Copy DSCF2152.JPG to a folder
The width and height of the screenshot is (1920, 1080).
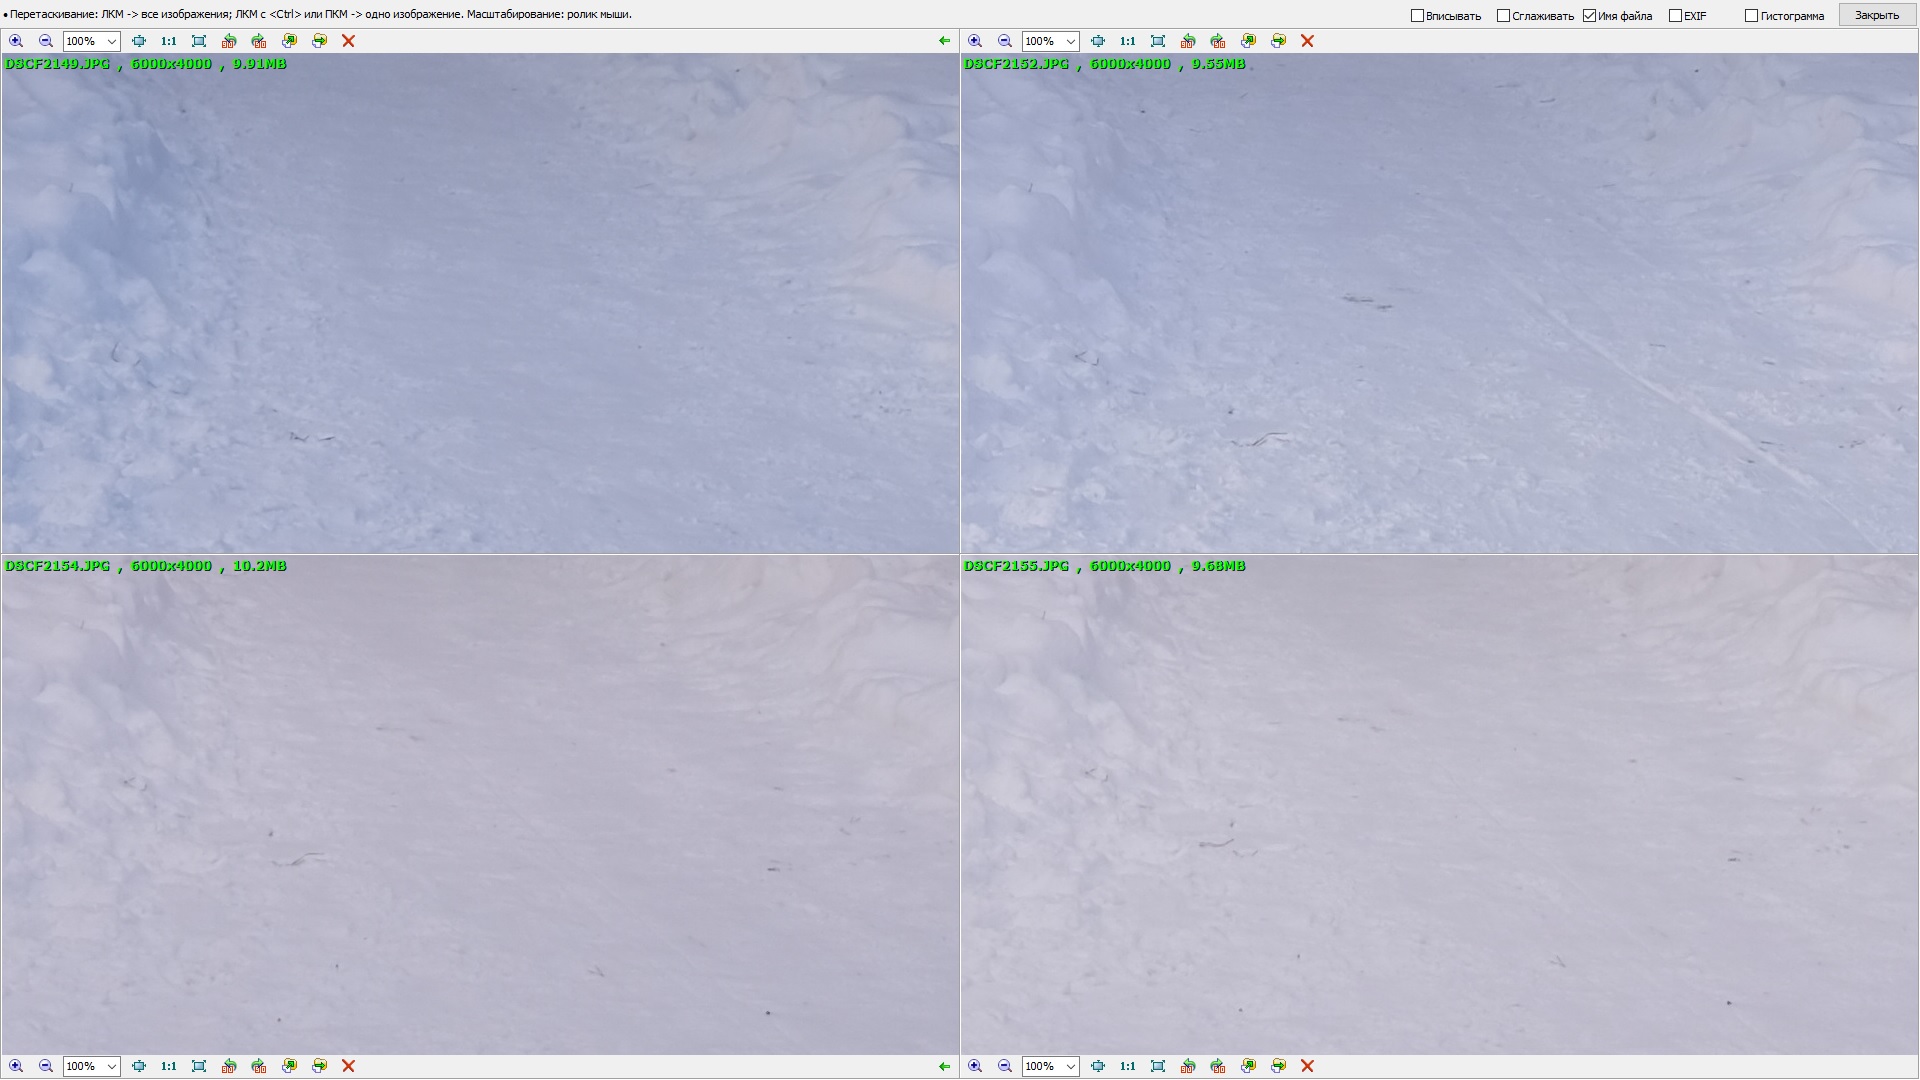tap(1248, 41)
